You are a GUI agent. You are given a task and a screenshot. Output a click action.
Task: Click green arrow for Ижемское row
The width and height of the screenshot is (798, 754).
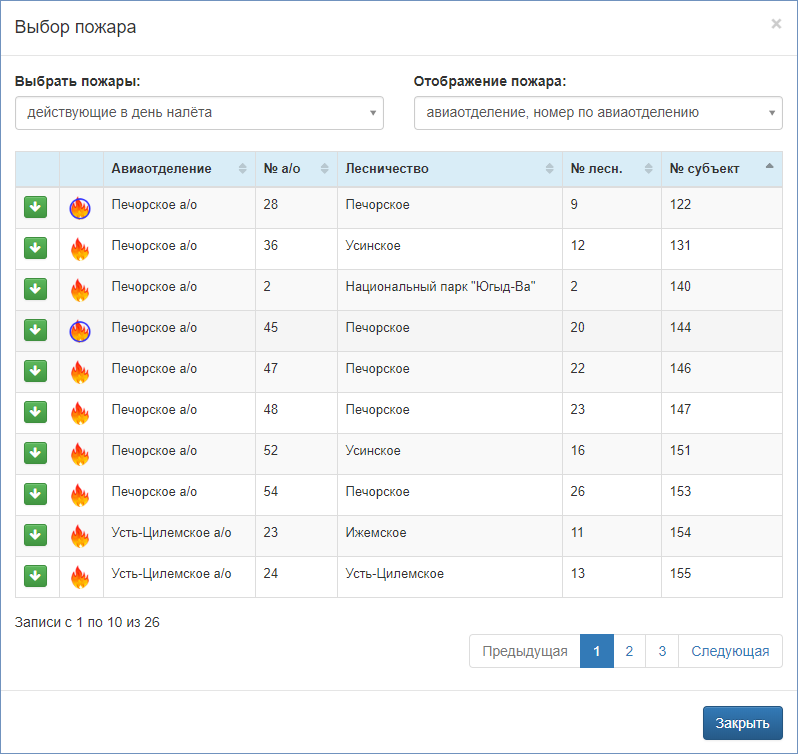pos(35,535)
